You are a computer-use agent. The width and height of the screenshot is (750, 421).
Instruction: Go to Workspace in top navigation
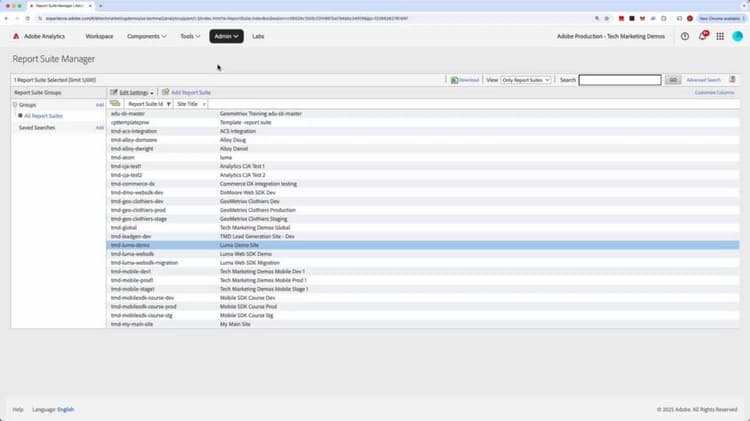(x=99, y=36)
